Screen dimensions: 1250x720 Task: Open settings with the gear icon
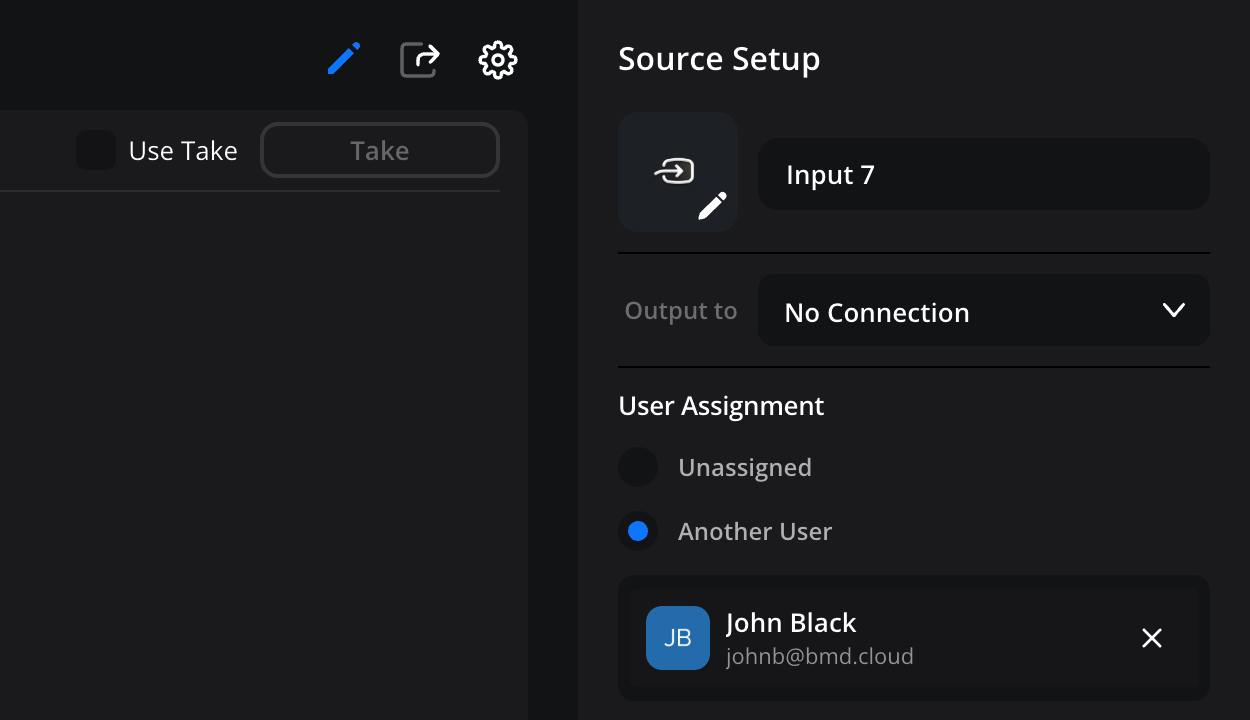[x=498, y=60]
